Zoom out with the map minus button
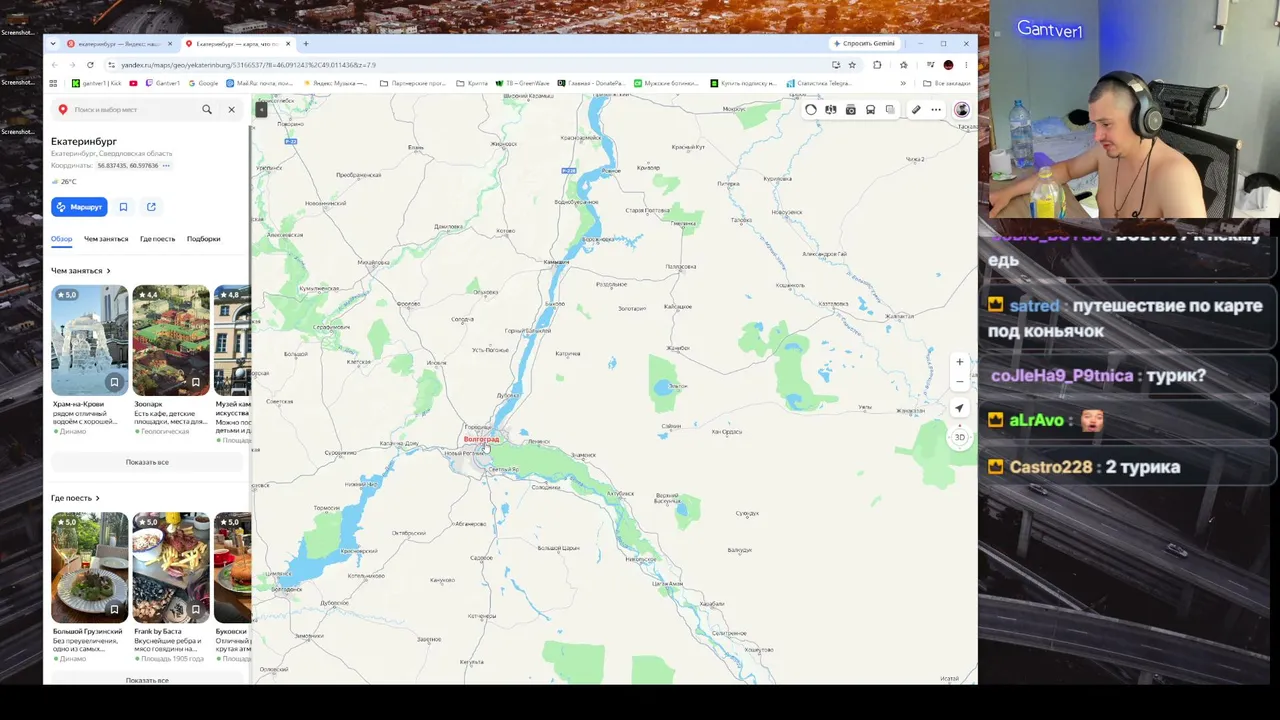The width and height of the screenshot is (1280, 720). (x=960, y=382)
